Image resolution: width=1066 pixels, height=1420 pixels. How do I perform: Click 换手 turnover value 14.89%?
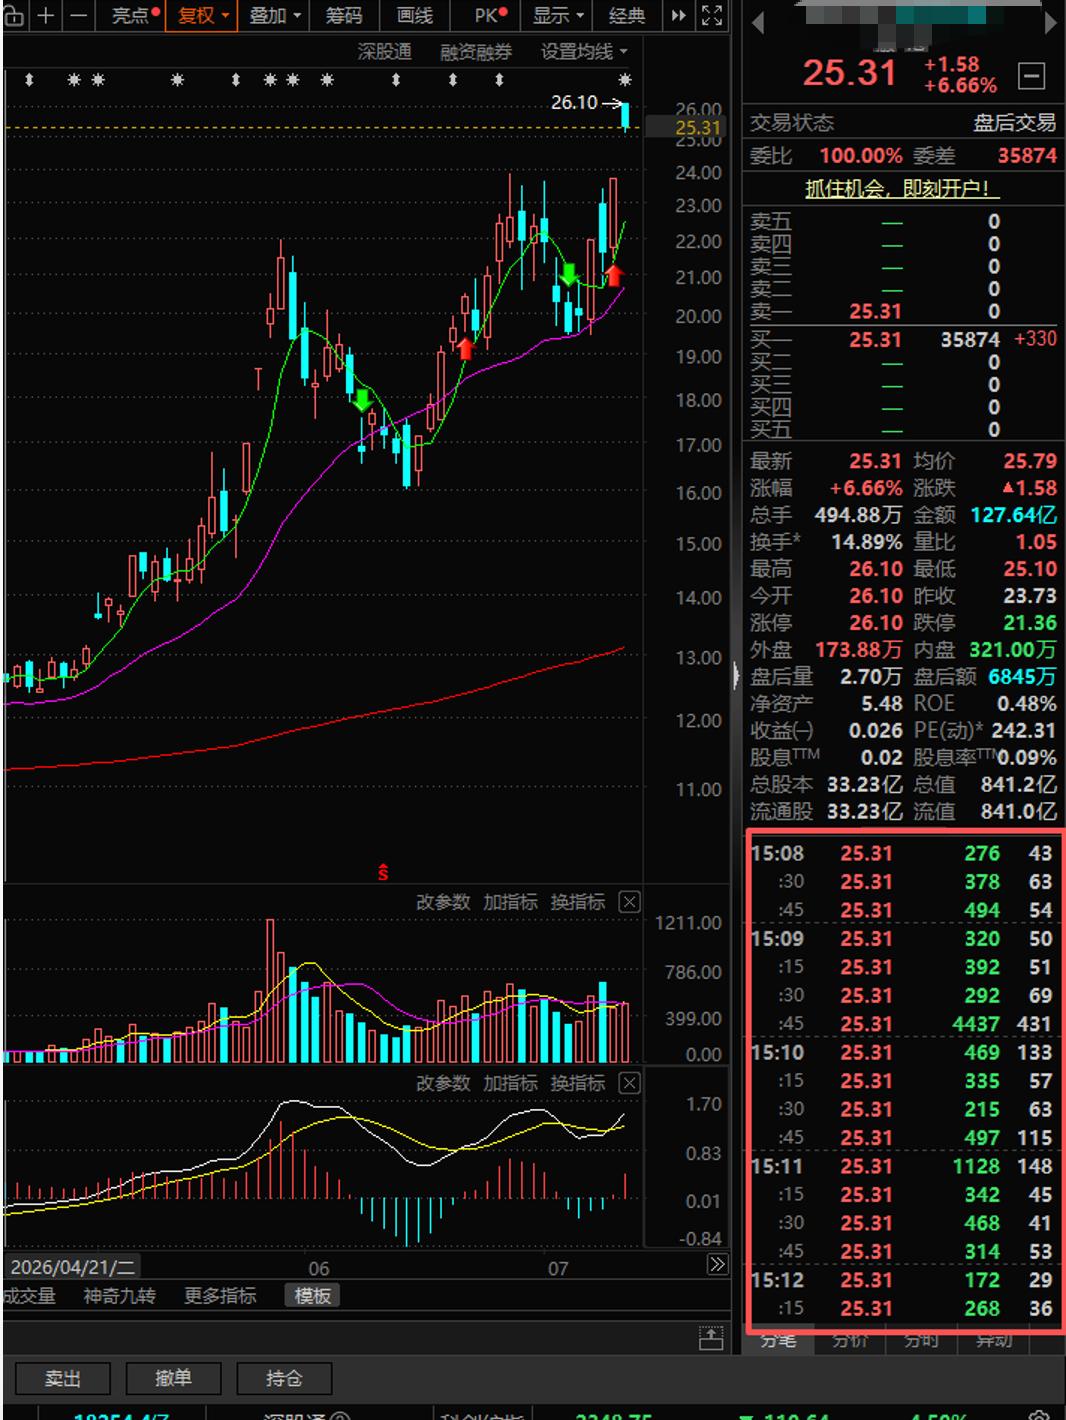coord(866,542)
